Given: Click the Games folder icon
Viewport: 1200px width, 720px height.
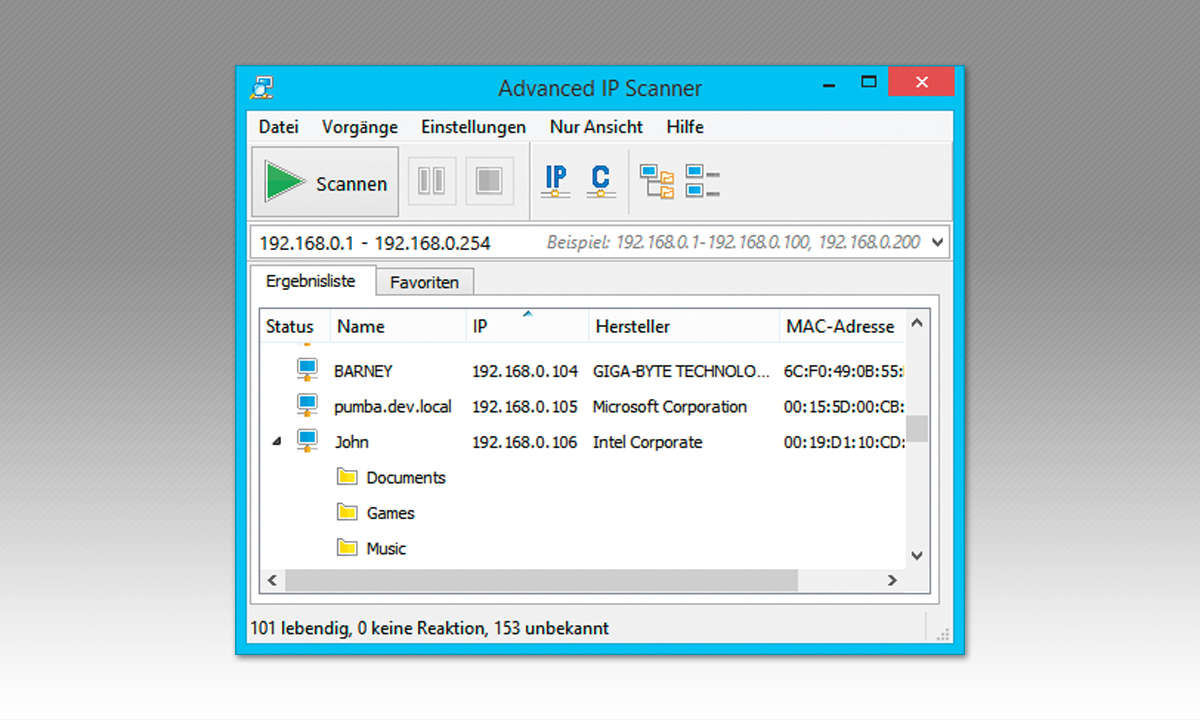Looking at the screenshot, I should tap(347, 512).
